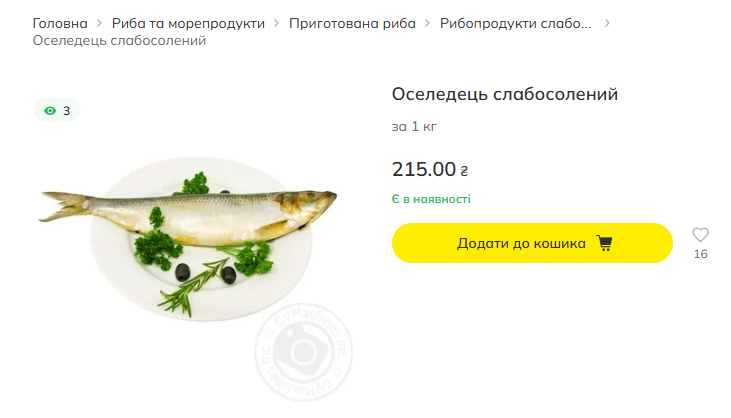This screenshot has width=731, height=418.
Task: Click the chevron after Головна breadcrumb
Action: (100, 22)
